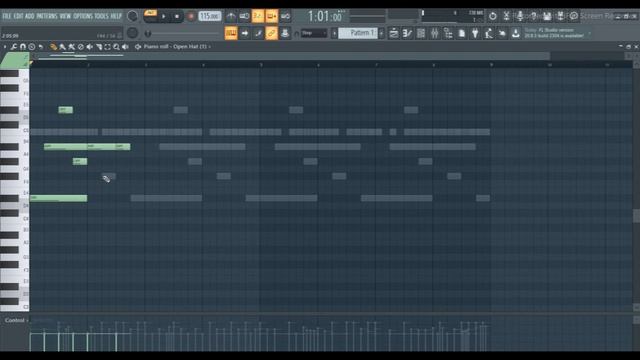640x360 pixels.
Task: Open the TOOLS menu
Action: pos(102,16)
